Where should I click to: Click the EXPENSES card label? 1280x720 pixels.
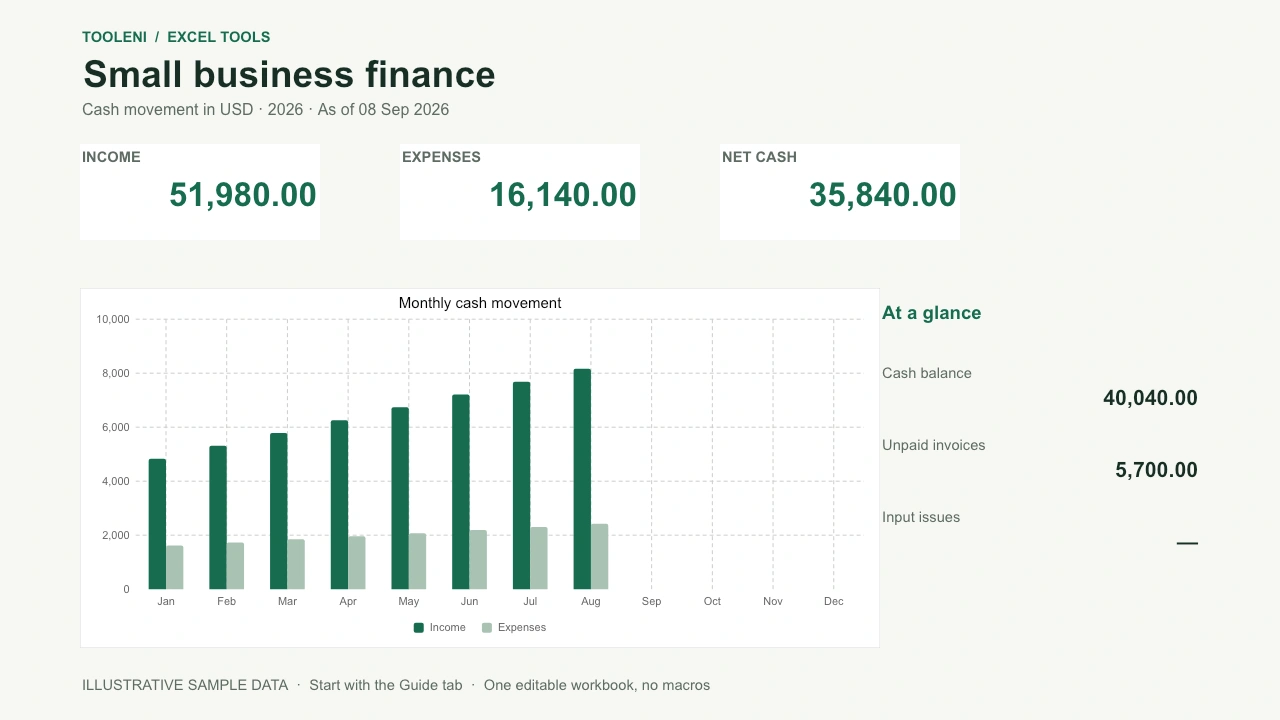pyautogui.click(x=441, y=157)
